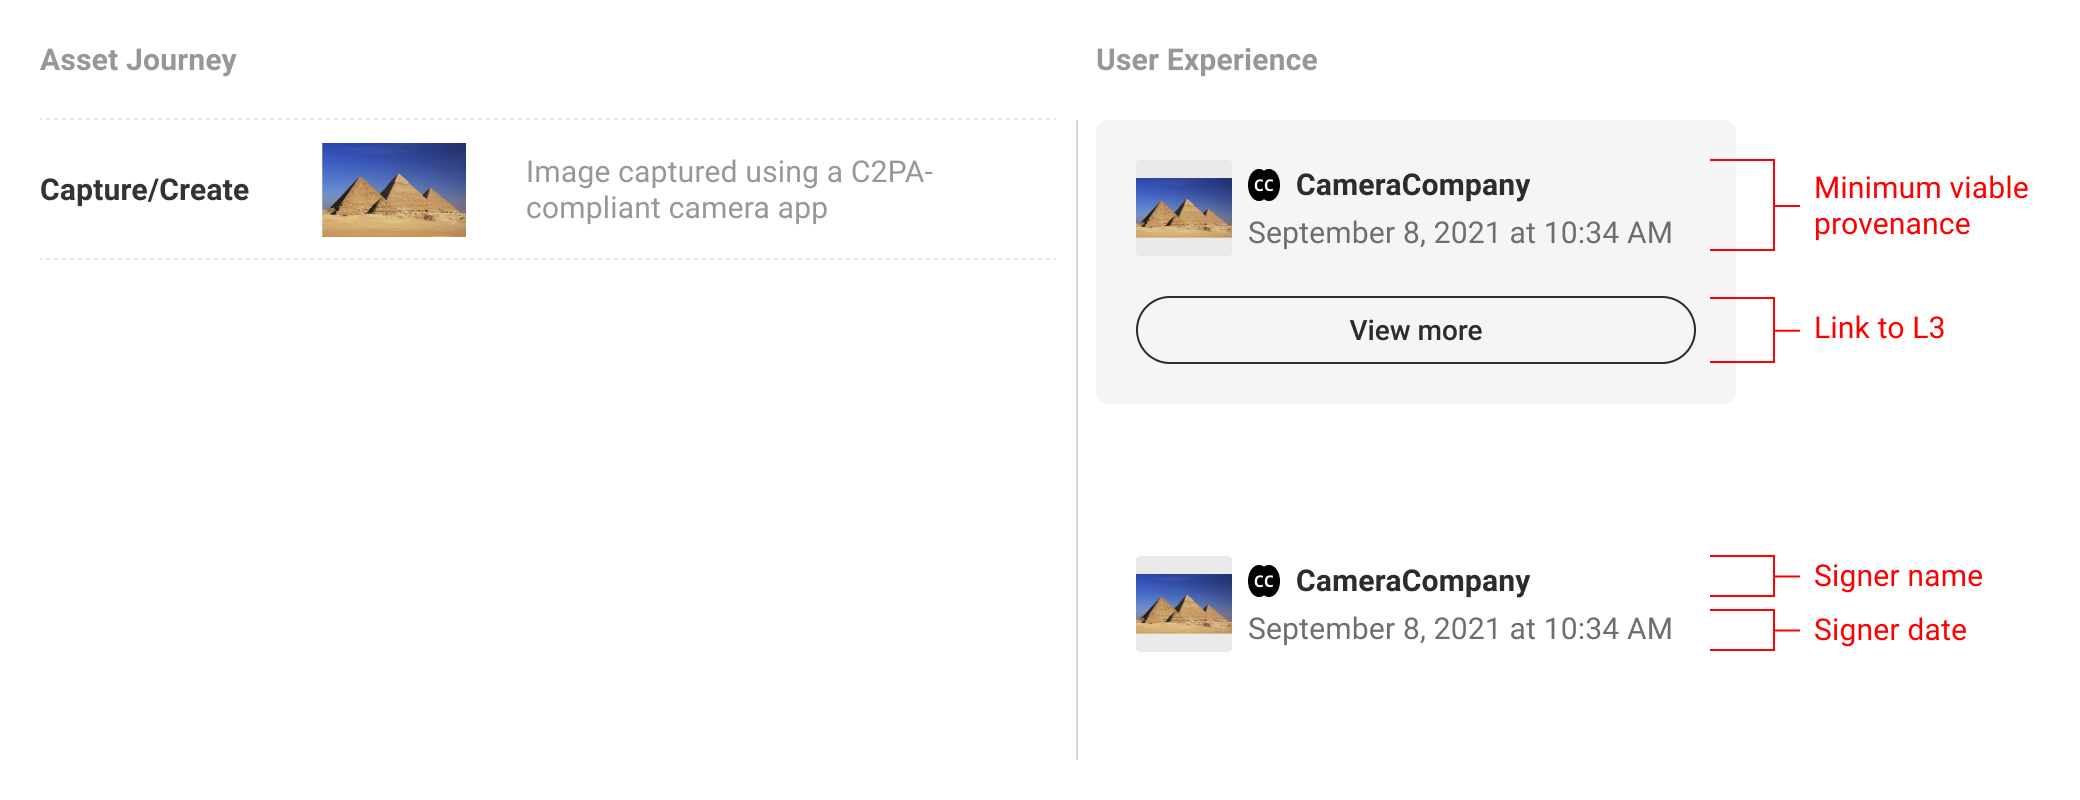2080x800 pixels.
Task: Select the Capture/Create row label
Action: [144, 190]
